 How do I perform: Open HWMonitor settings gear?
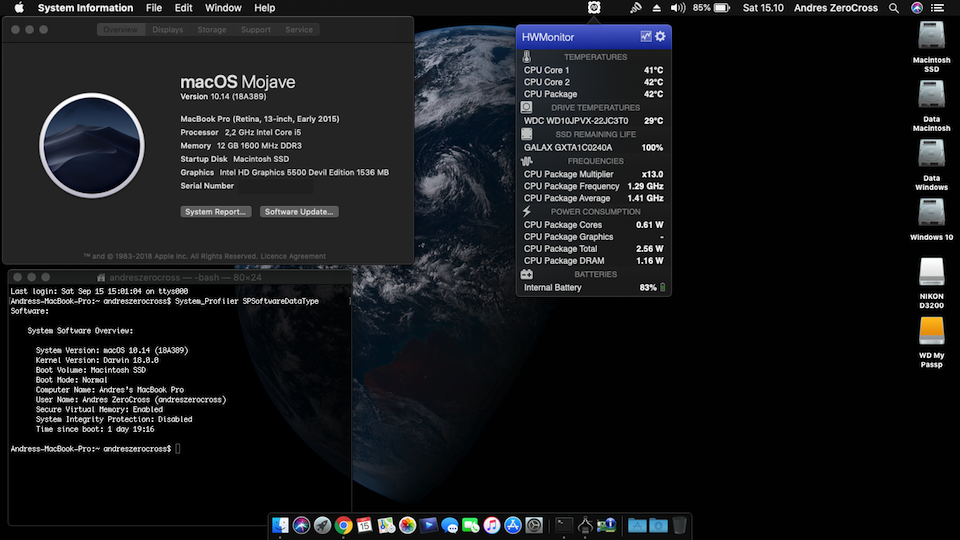(x=660, y=37)
